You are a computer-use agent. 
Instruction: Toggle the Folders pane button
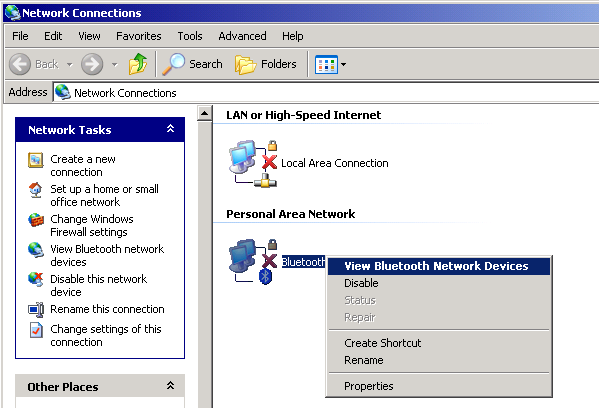(x=266, y=64)
